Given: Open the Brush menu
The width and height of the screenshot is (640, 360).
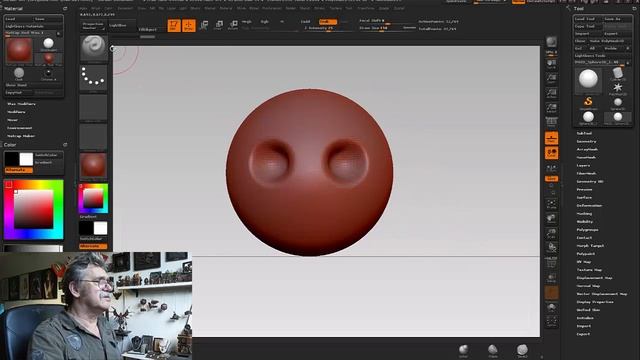Looking at the screenshot, I should pyautogui.click(x=96, y=8).
